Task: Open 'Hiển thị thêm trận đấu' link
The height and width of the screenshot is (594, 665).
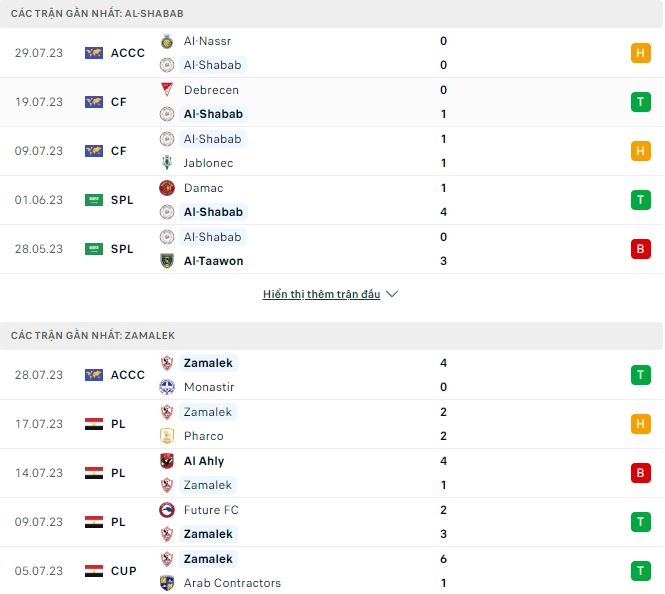Action: click(321, 295)
